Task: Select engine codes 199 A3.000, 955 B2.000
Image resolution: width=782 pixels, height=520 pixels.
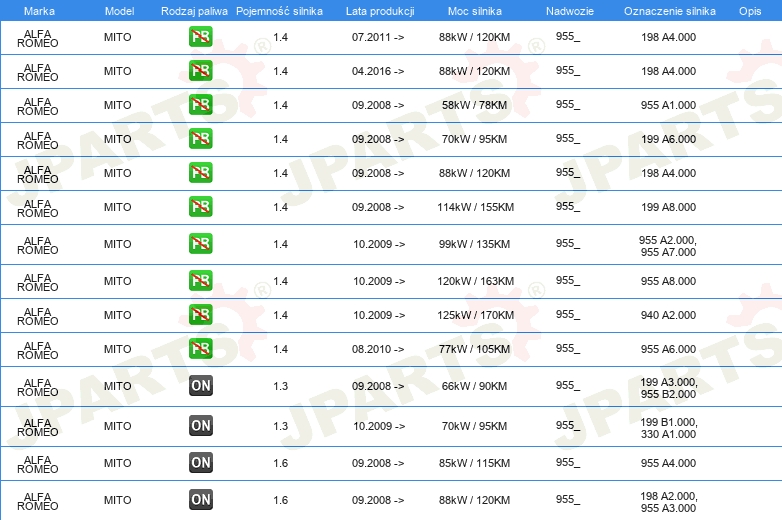Action: (x=669, y=388)
